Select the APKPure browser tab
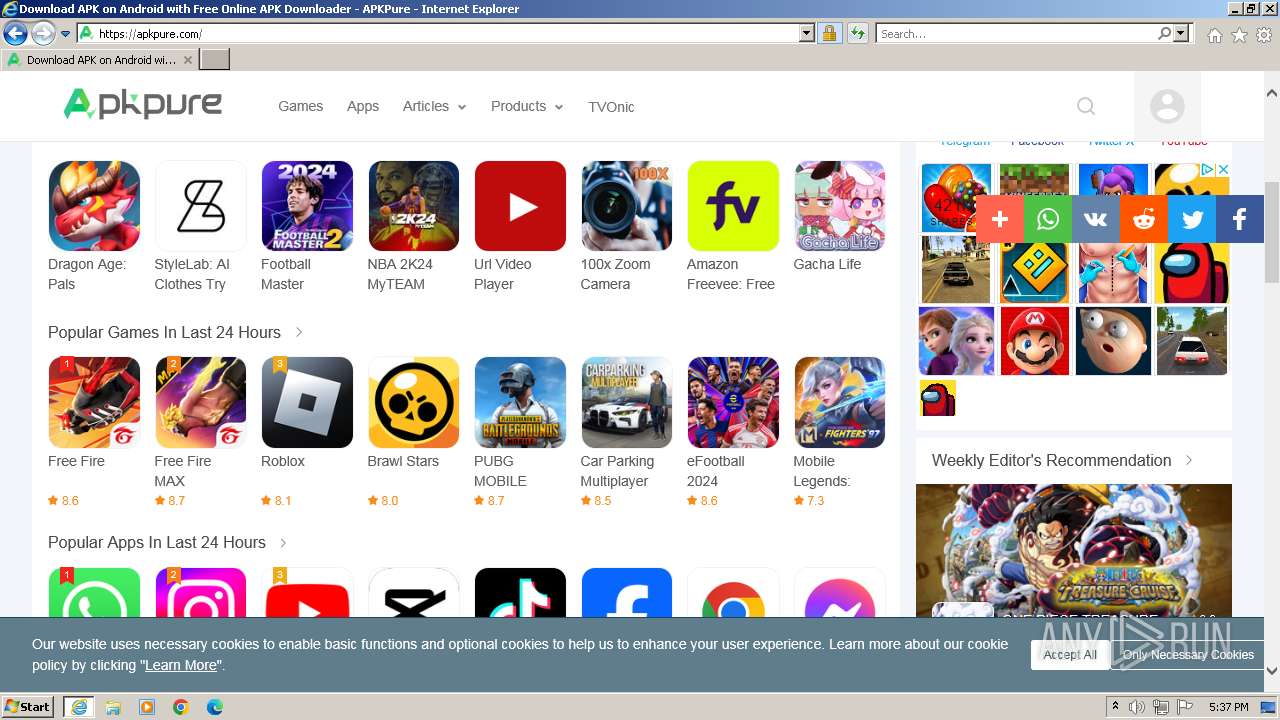 click(x=100, y=59)
